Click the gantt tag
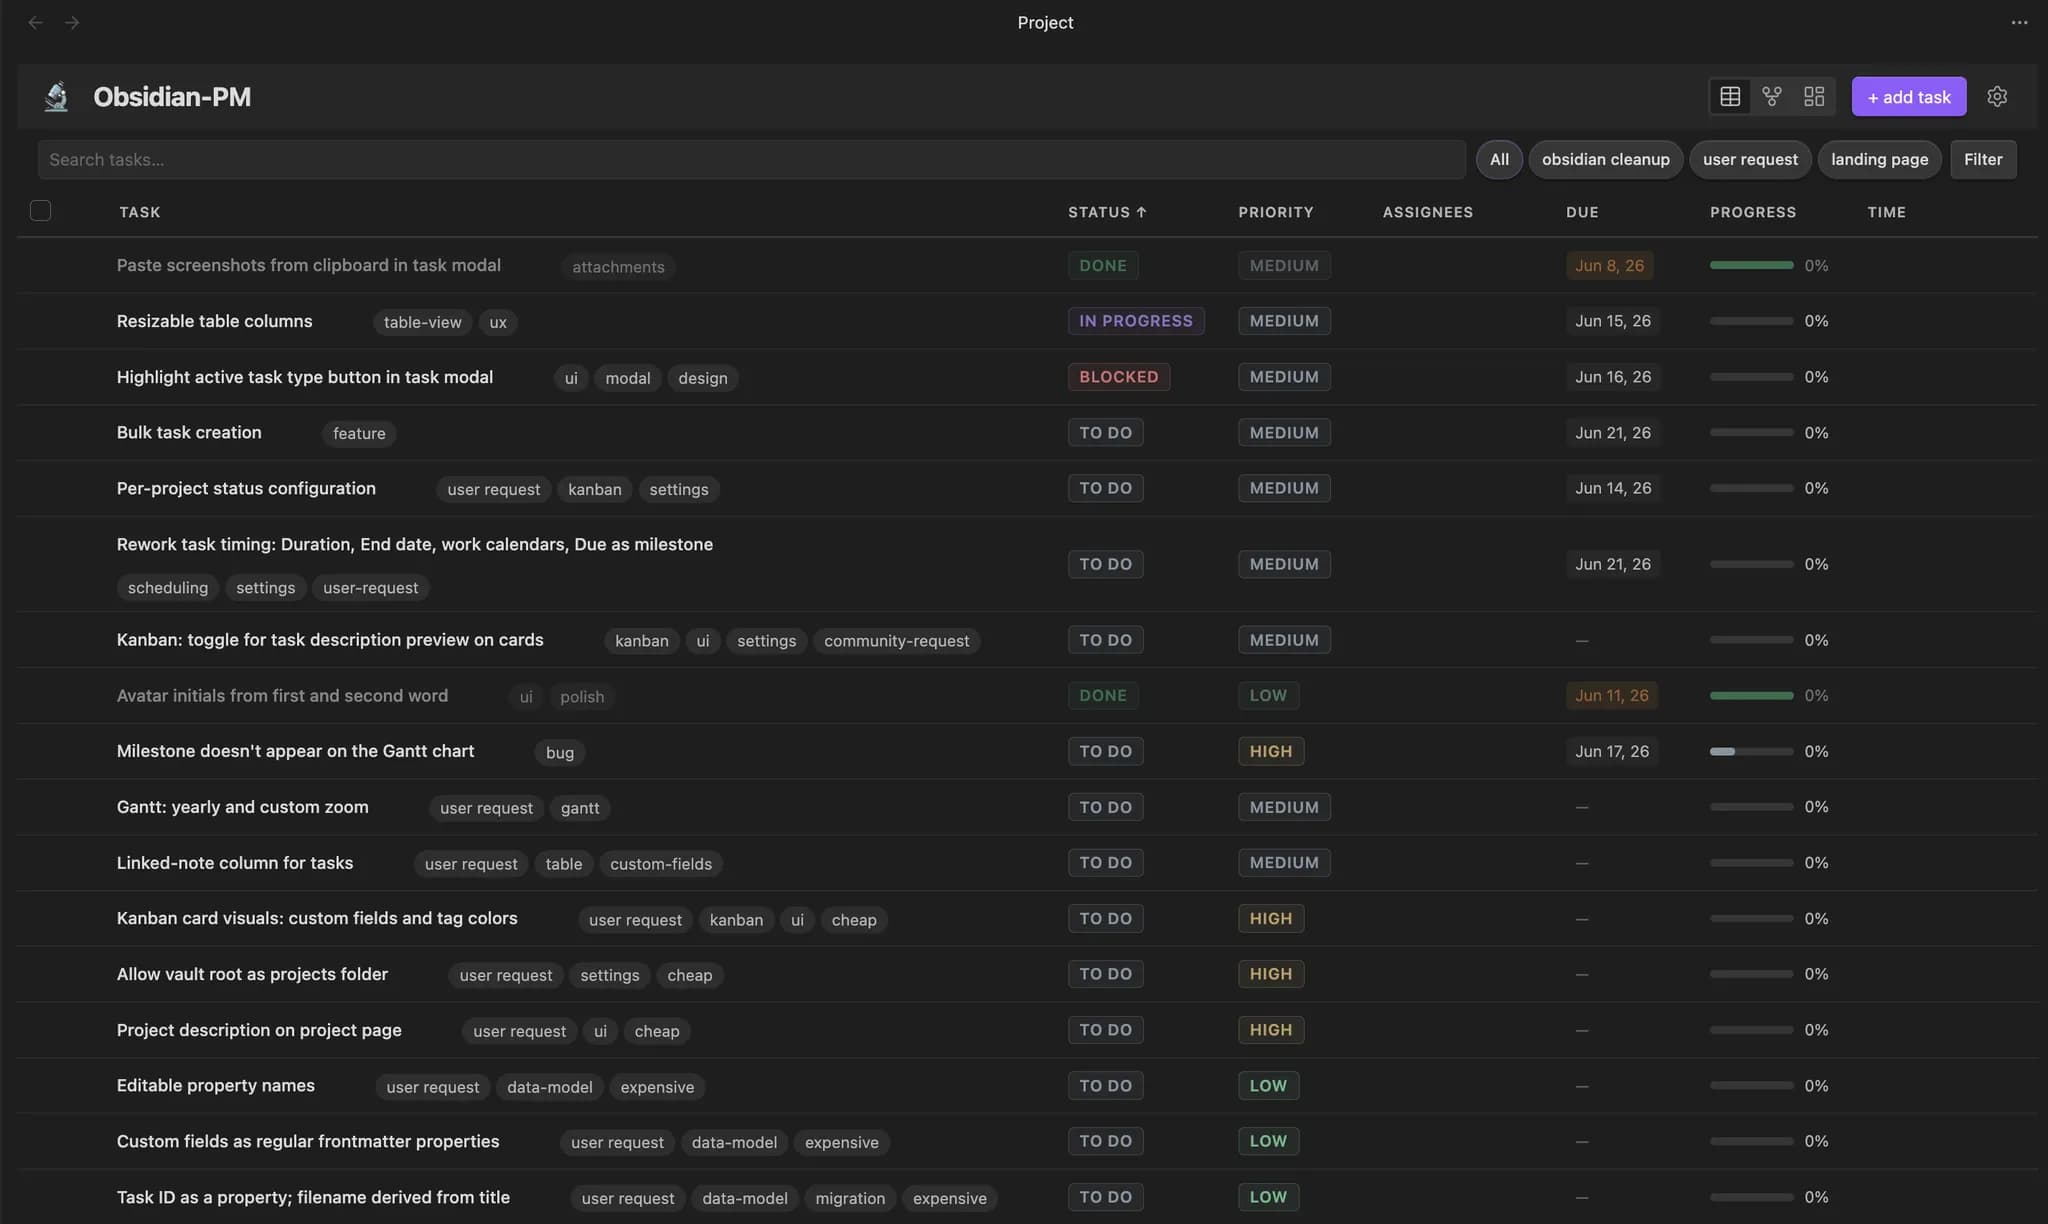This screenshot has width=2048, height=1224. (580, 808)
